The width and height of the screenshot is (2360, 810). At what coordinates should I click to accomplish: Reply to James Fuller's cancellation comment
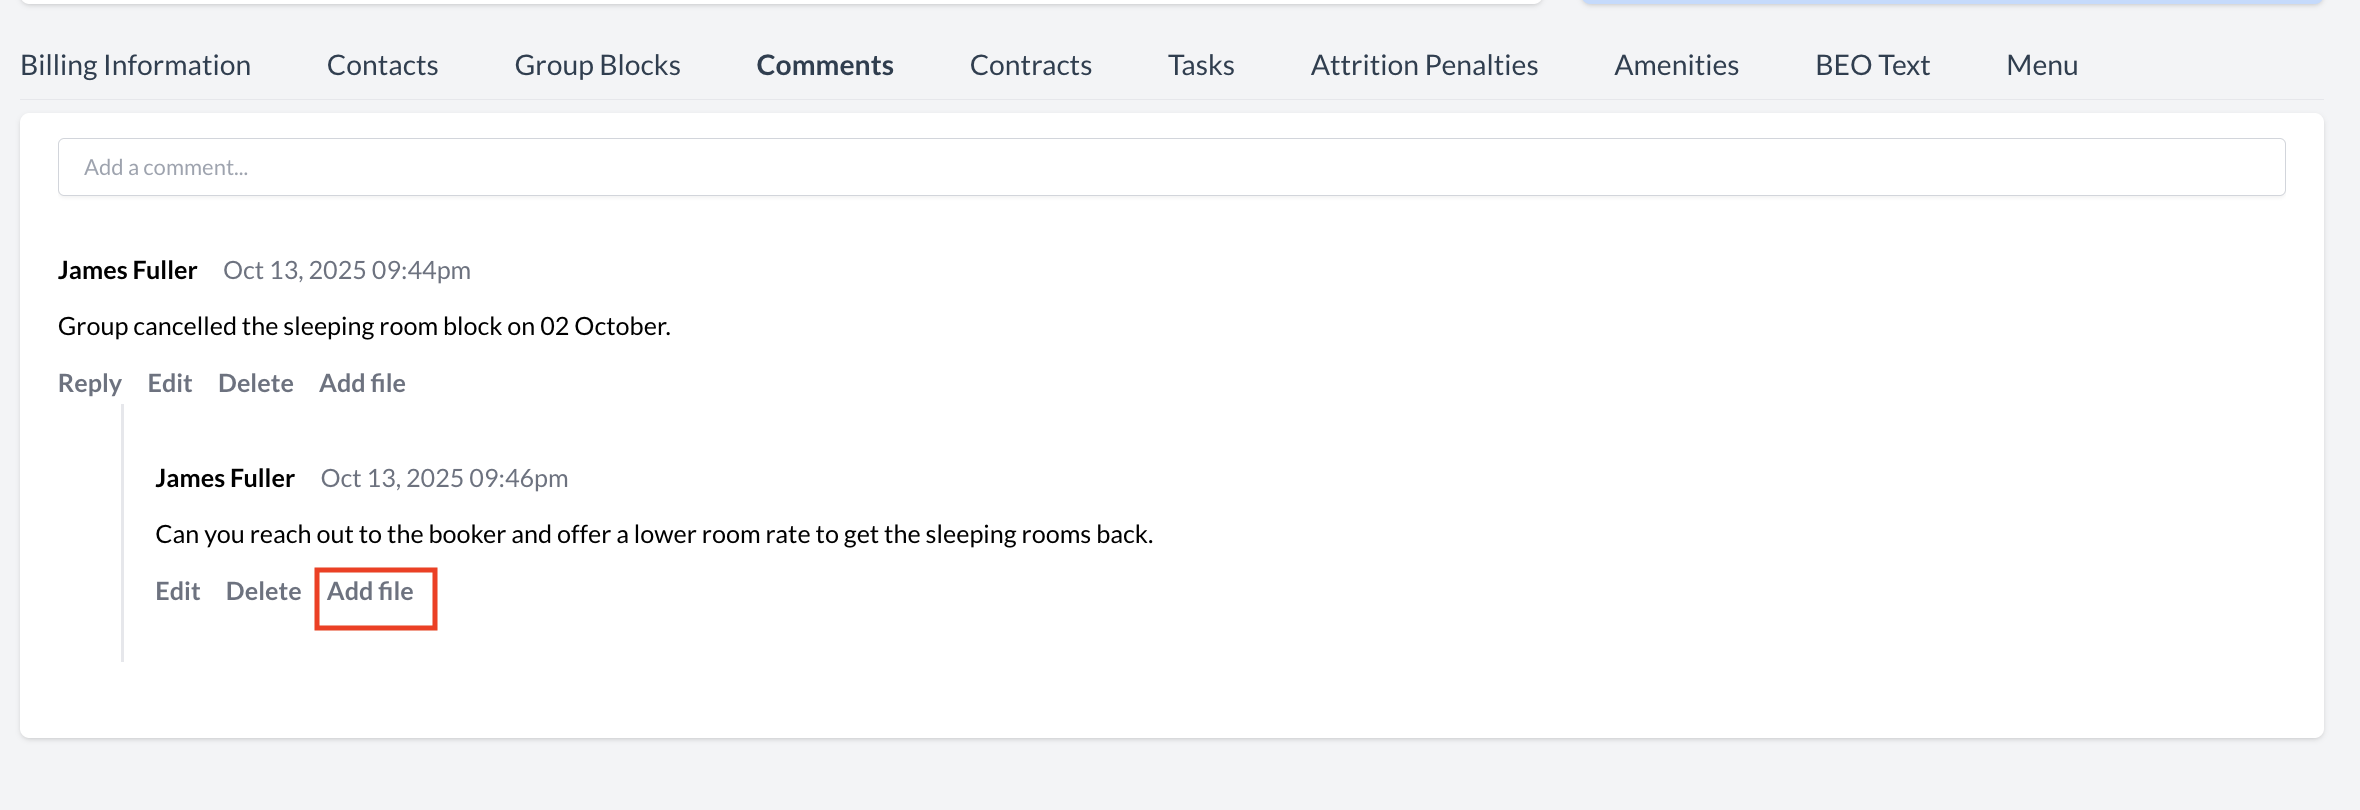(88, 383)
